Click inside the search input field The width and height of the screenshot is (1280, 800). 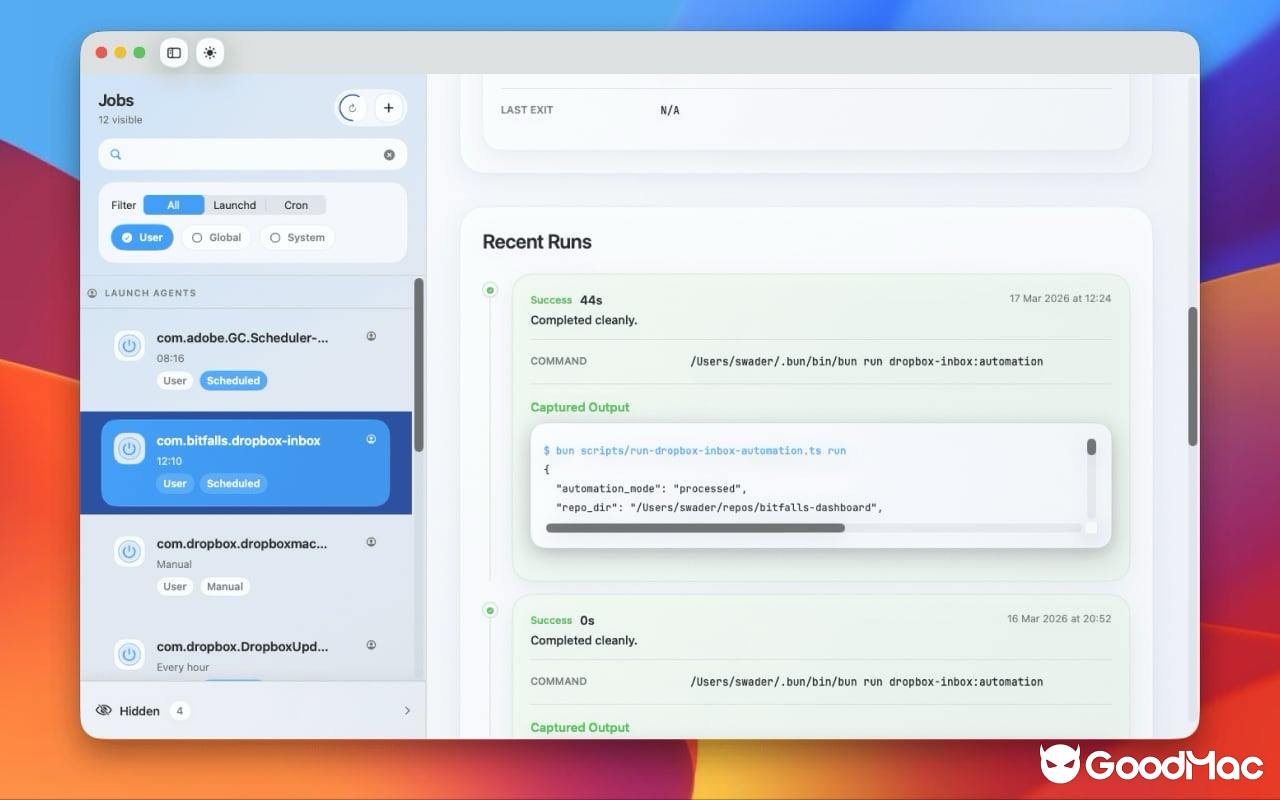(x=250, y=154)
